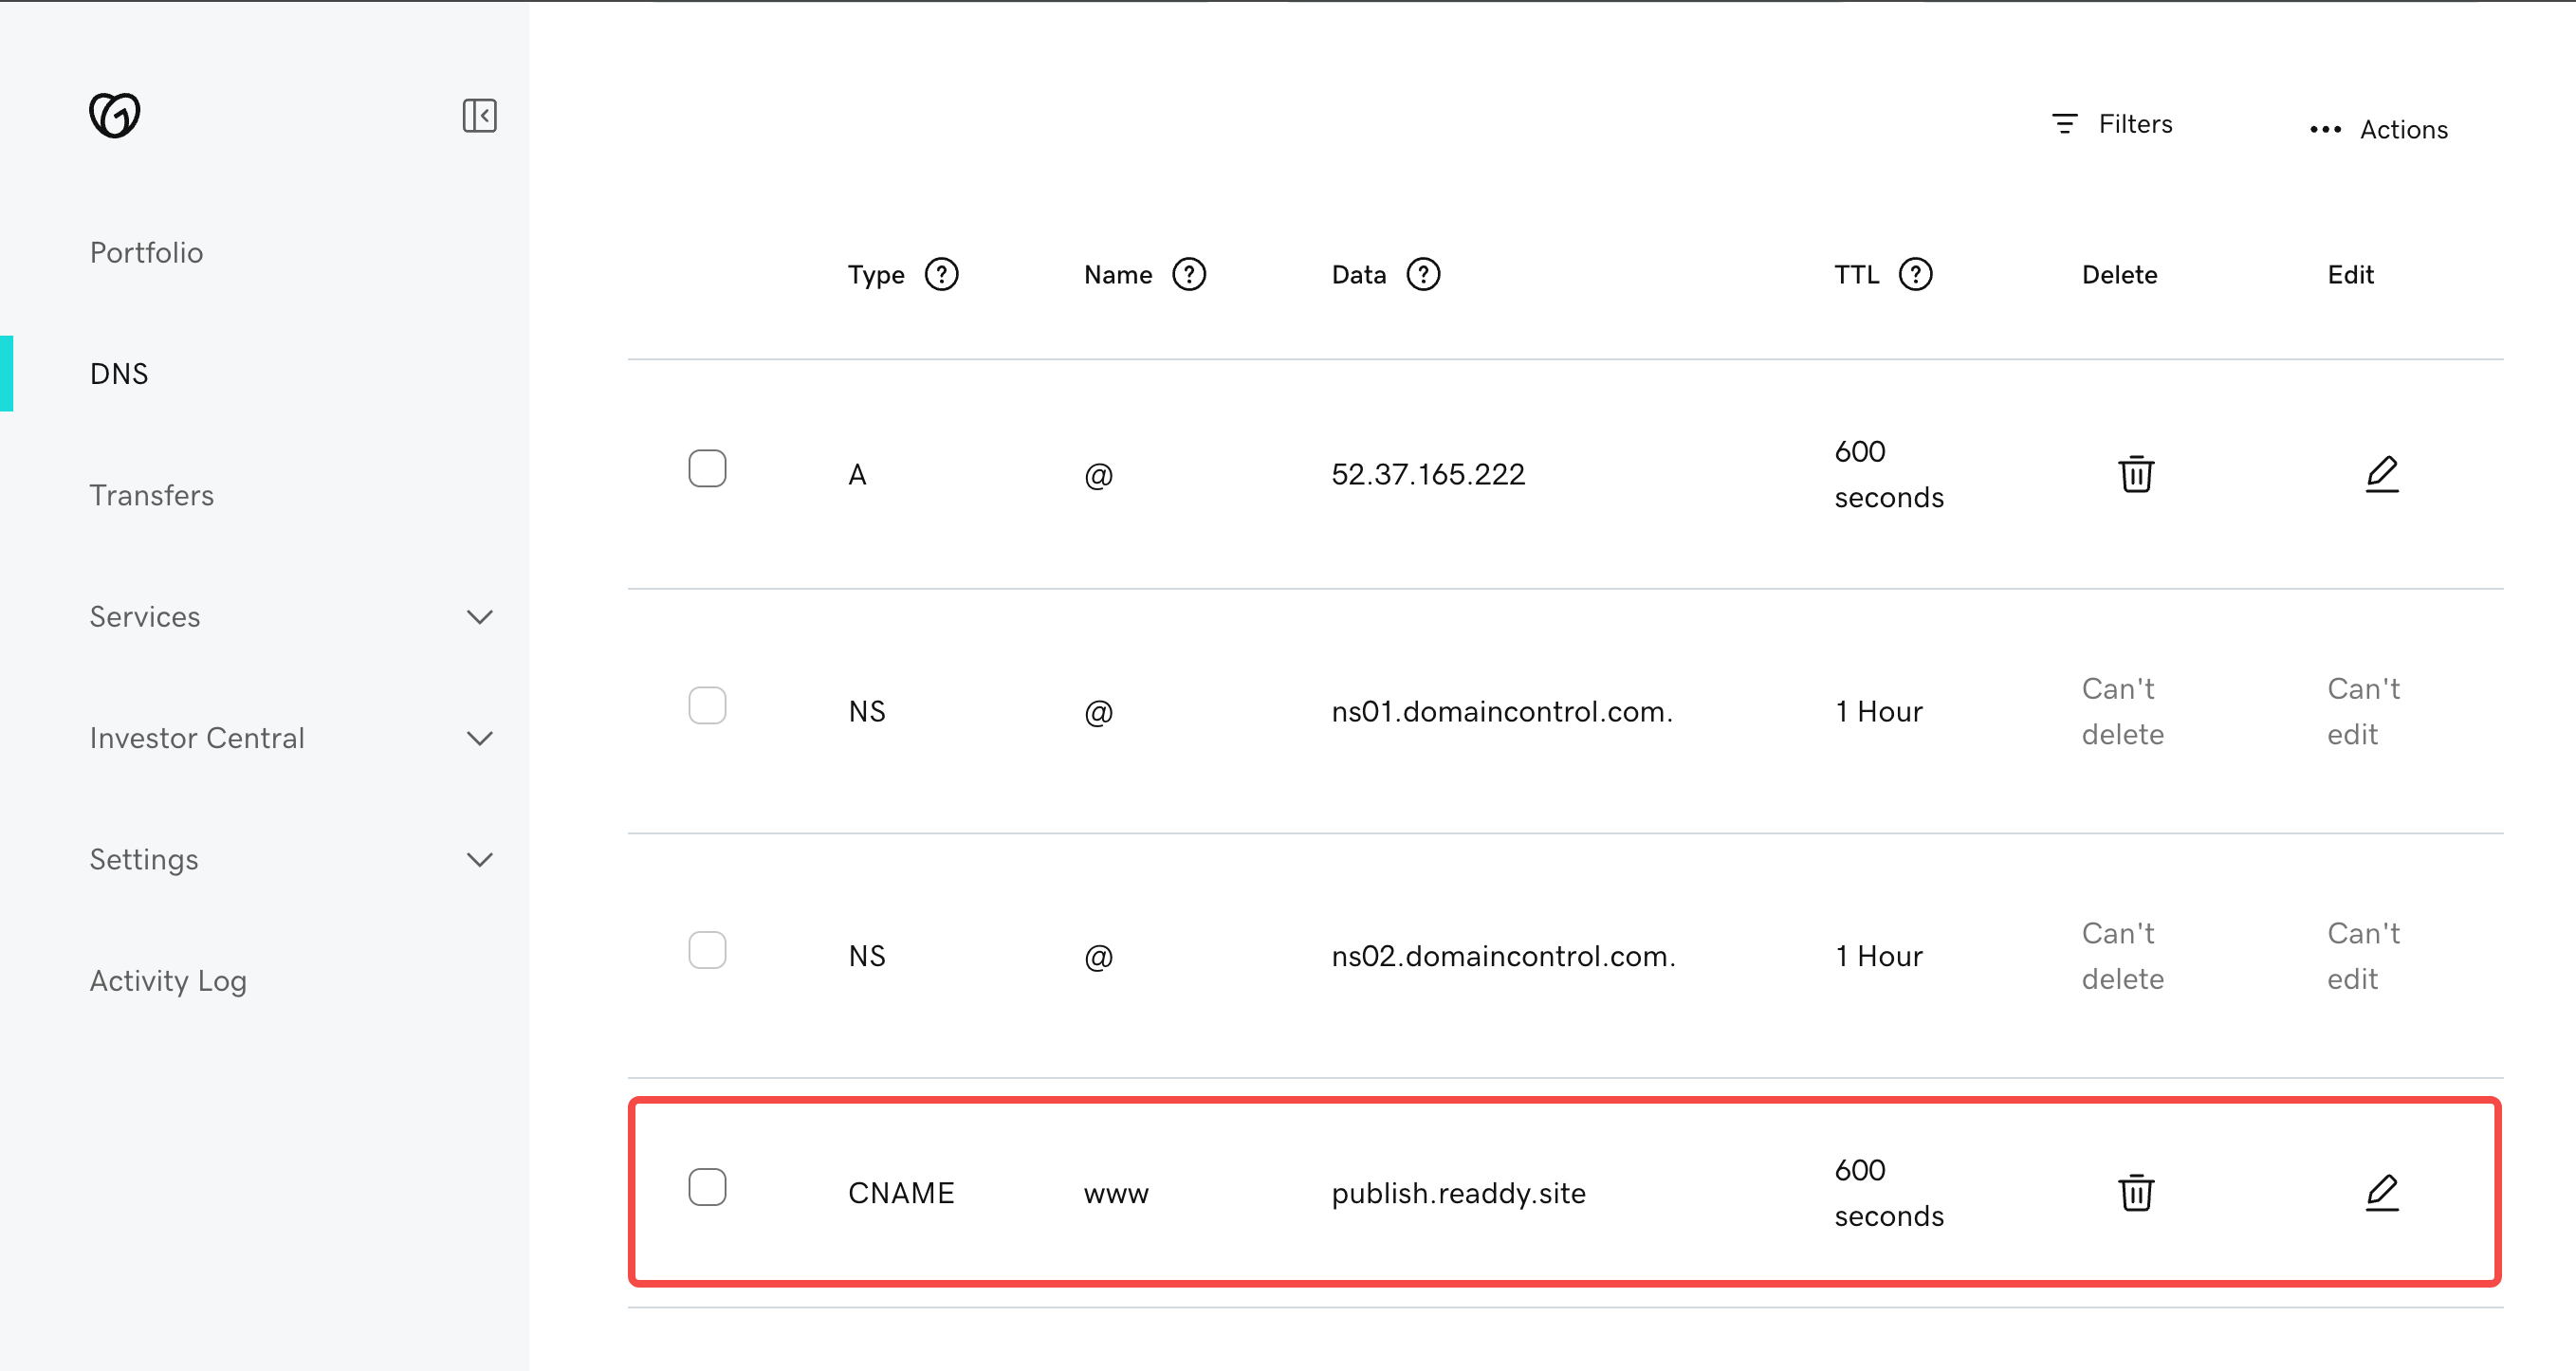Open the Portfolio sidebar item
The image size is (2576, 1371).
coord(146,252)
